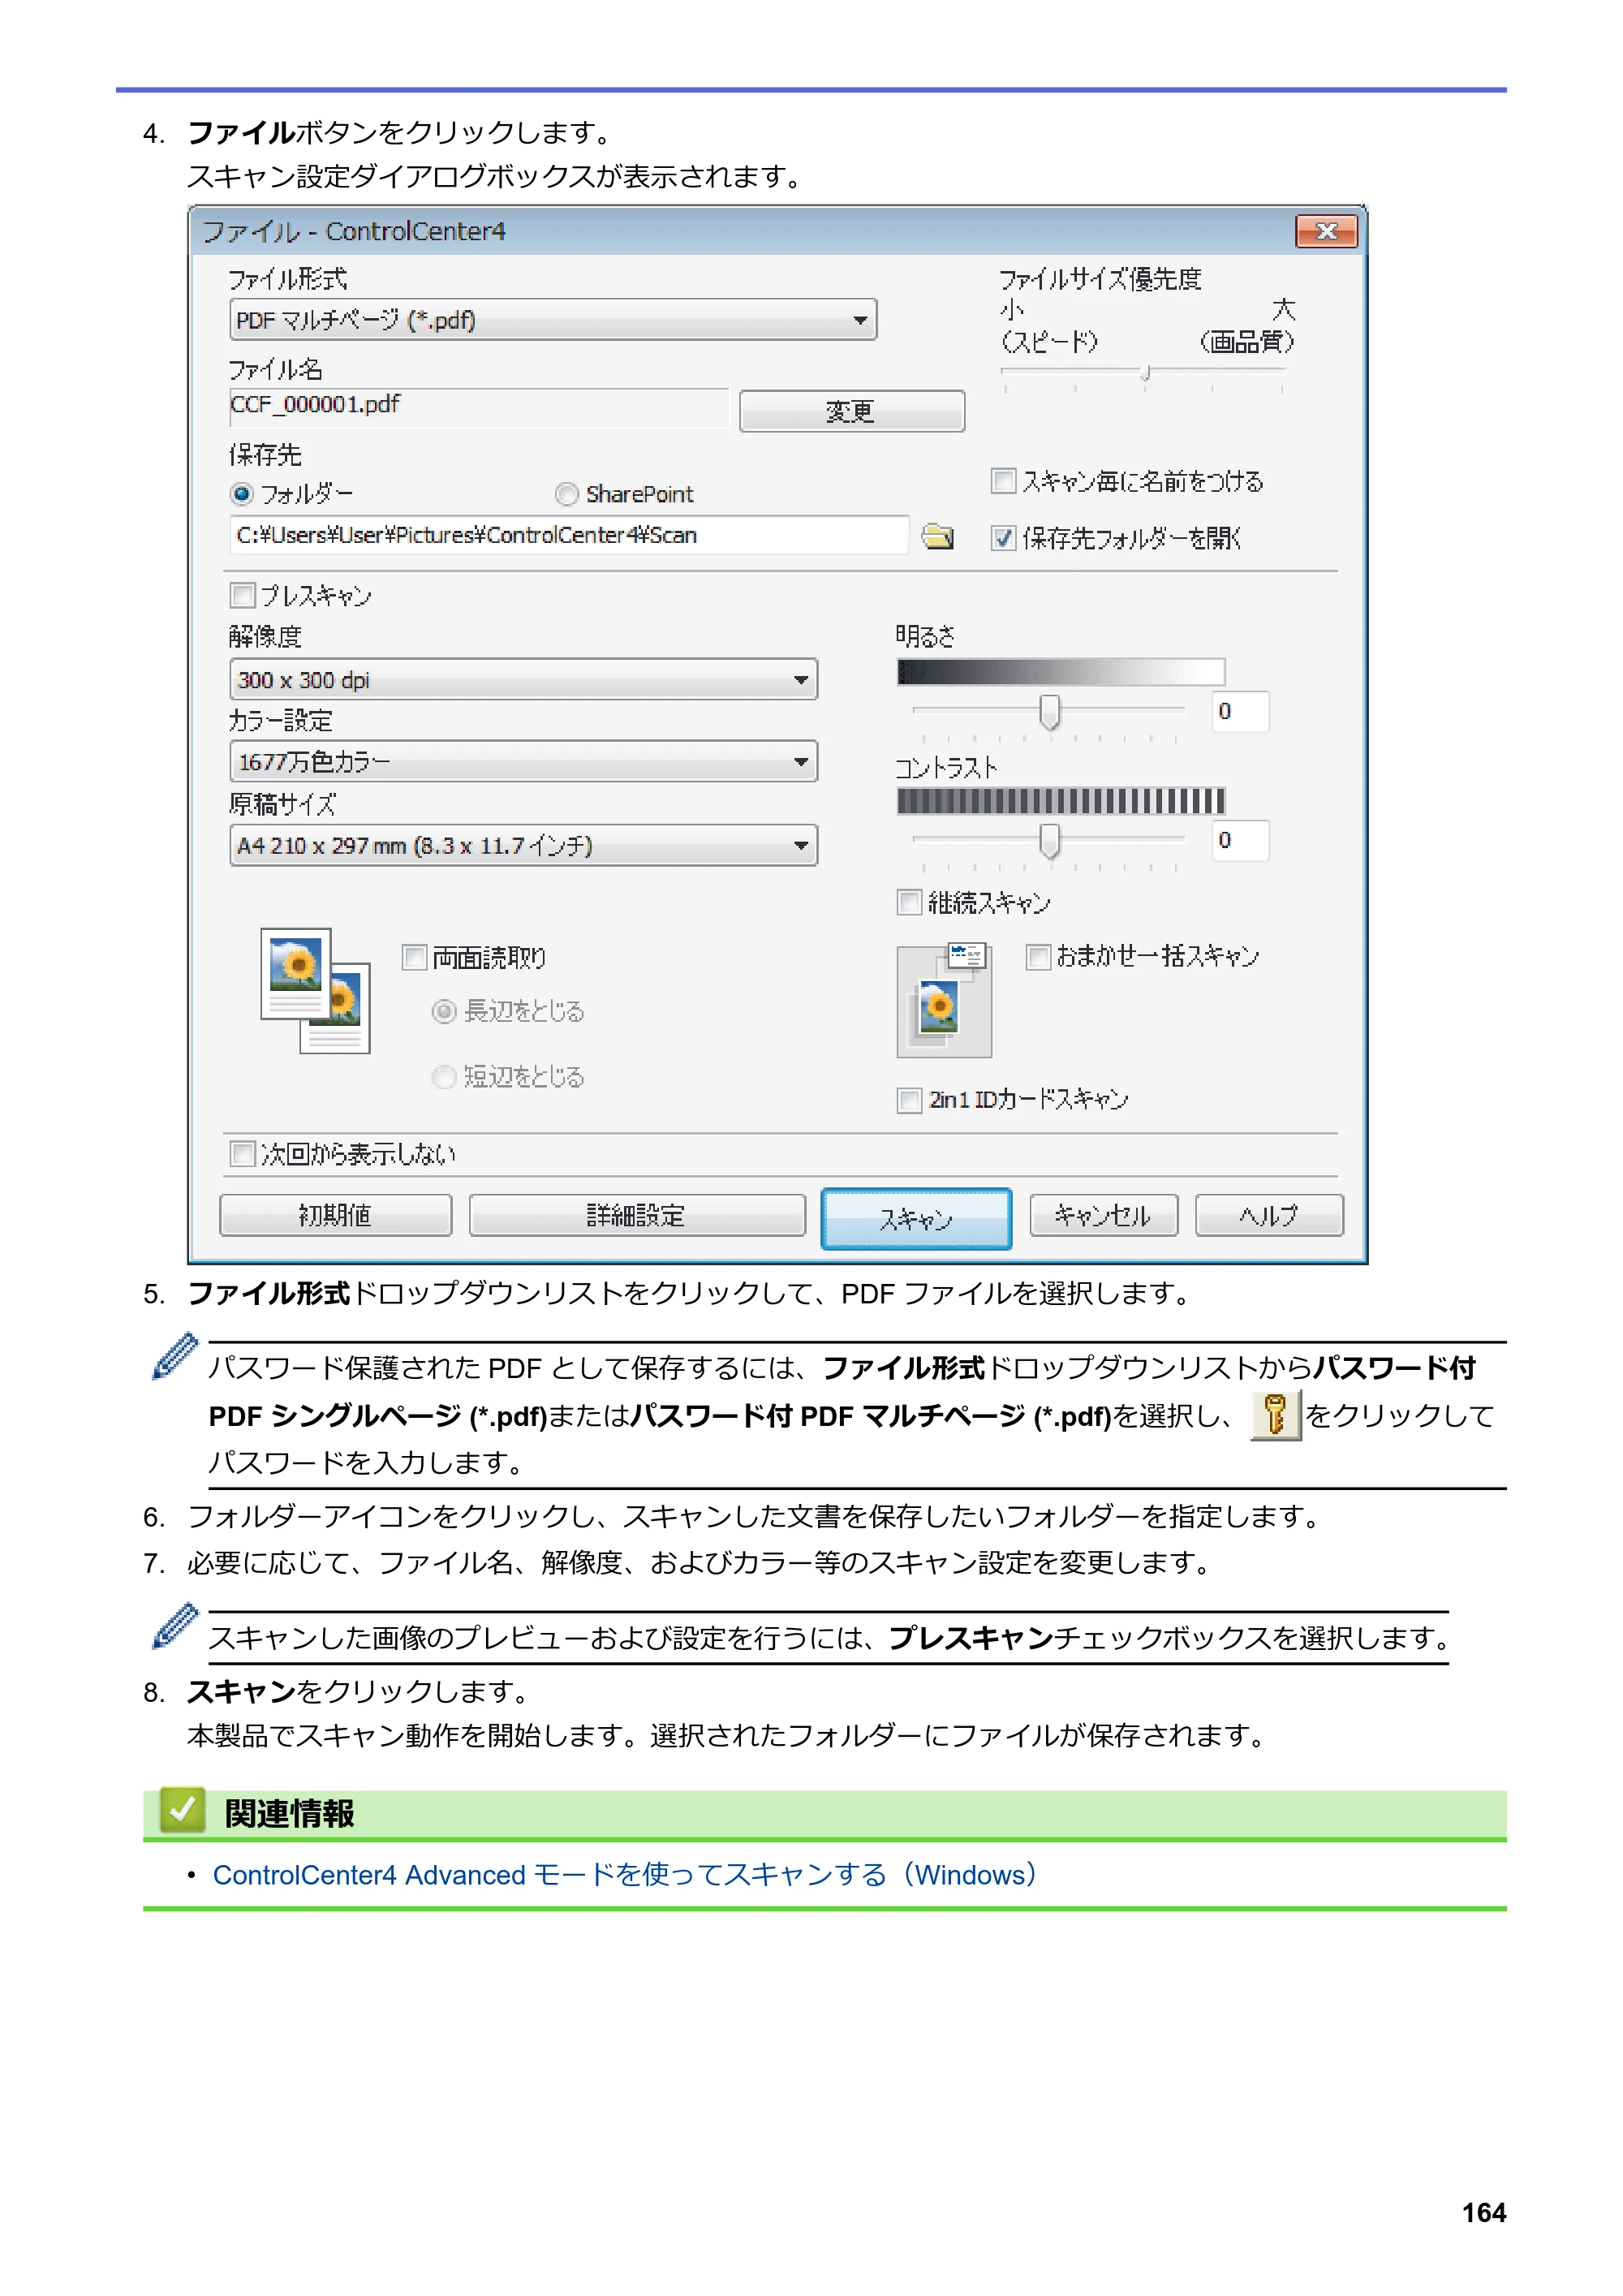Screen dimensions: 1623x2296
Task: Click the save folder path field
Action: click(x=569, y=536)
